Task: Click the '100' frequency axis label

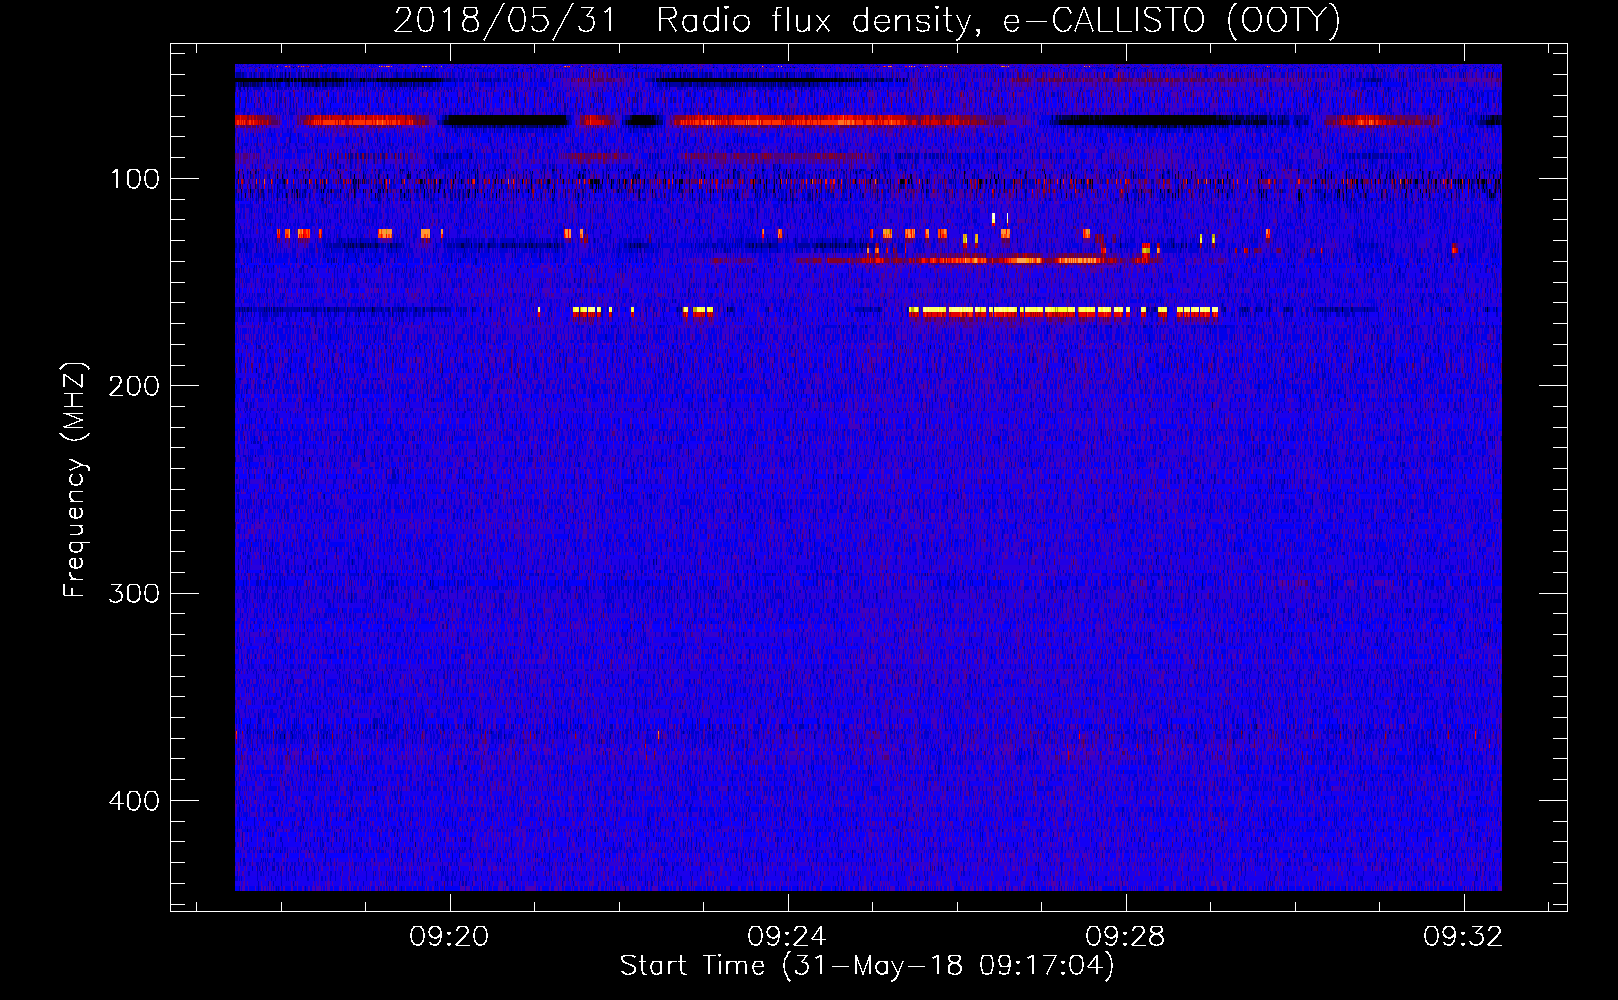Action: point(135,179)
